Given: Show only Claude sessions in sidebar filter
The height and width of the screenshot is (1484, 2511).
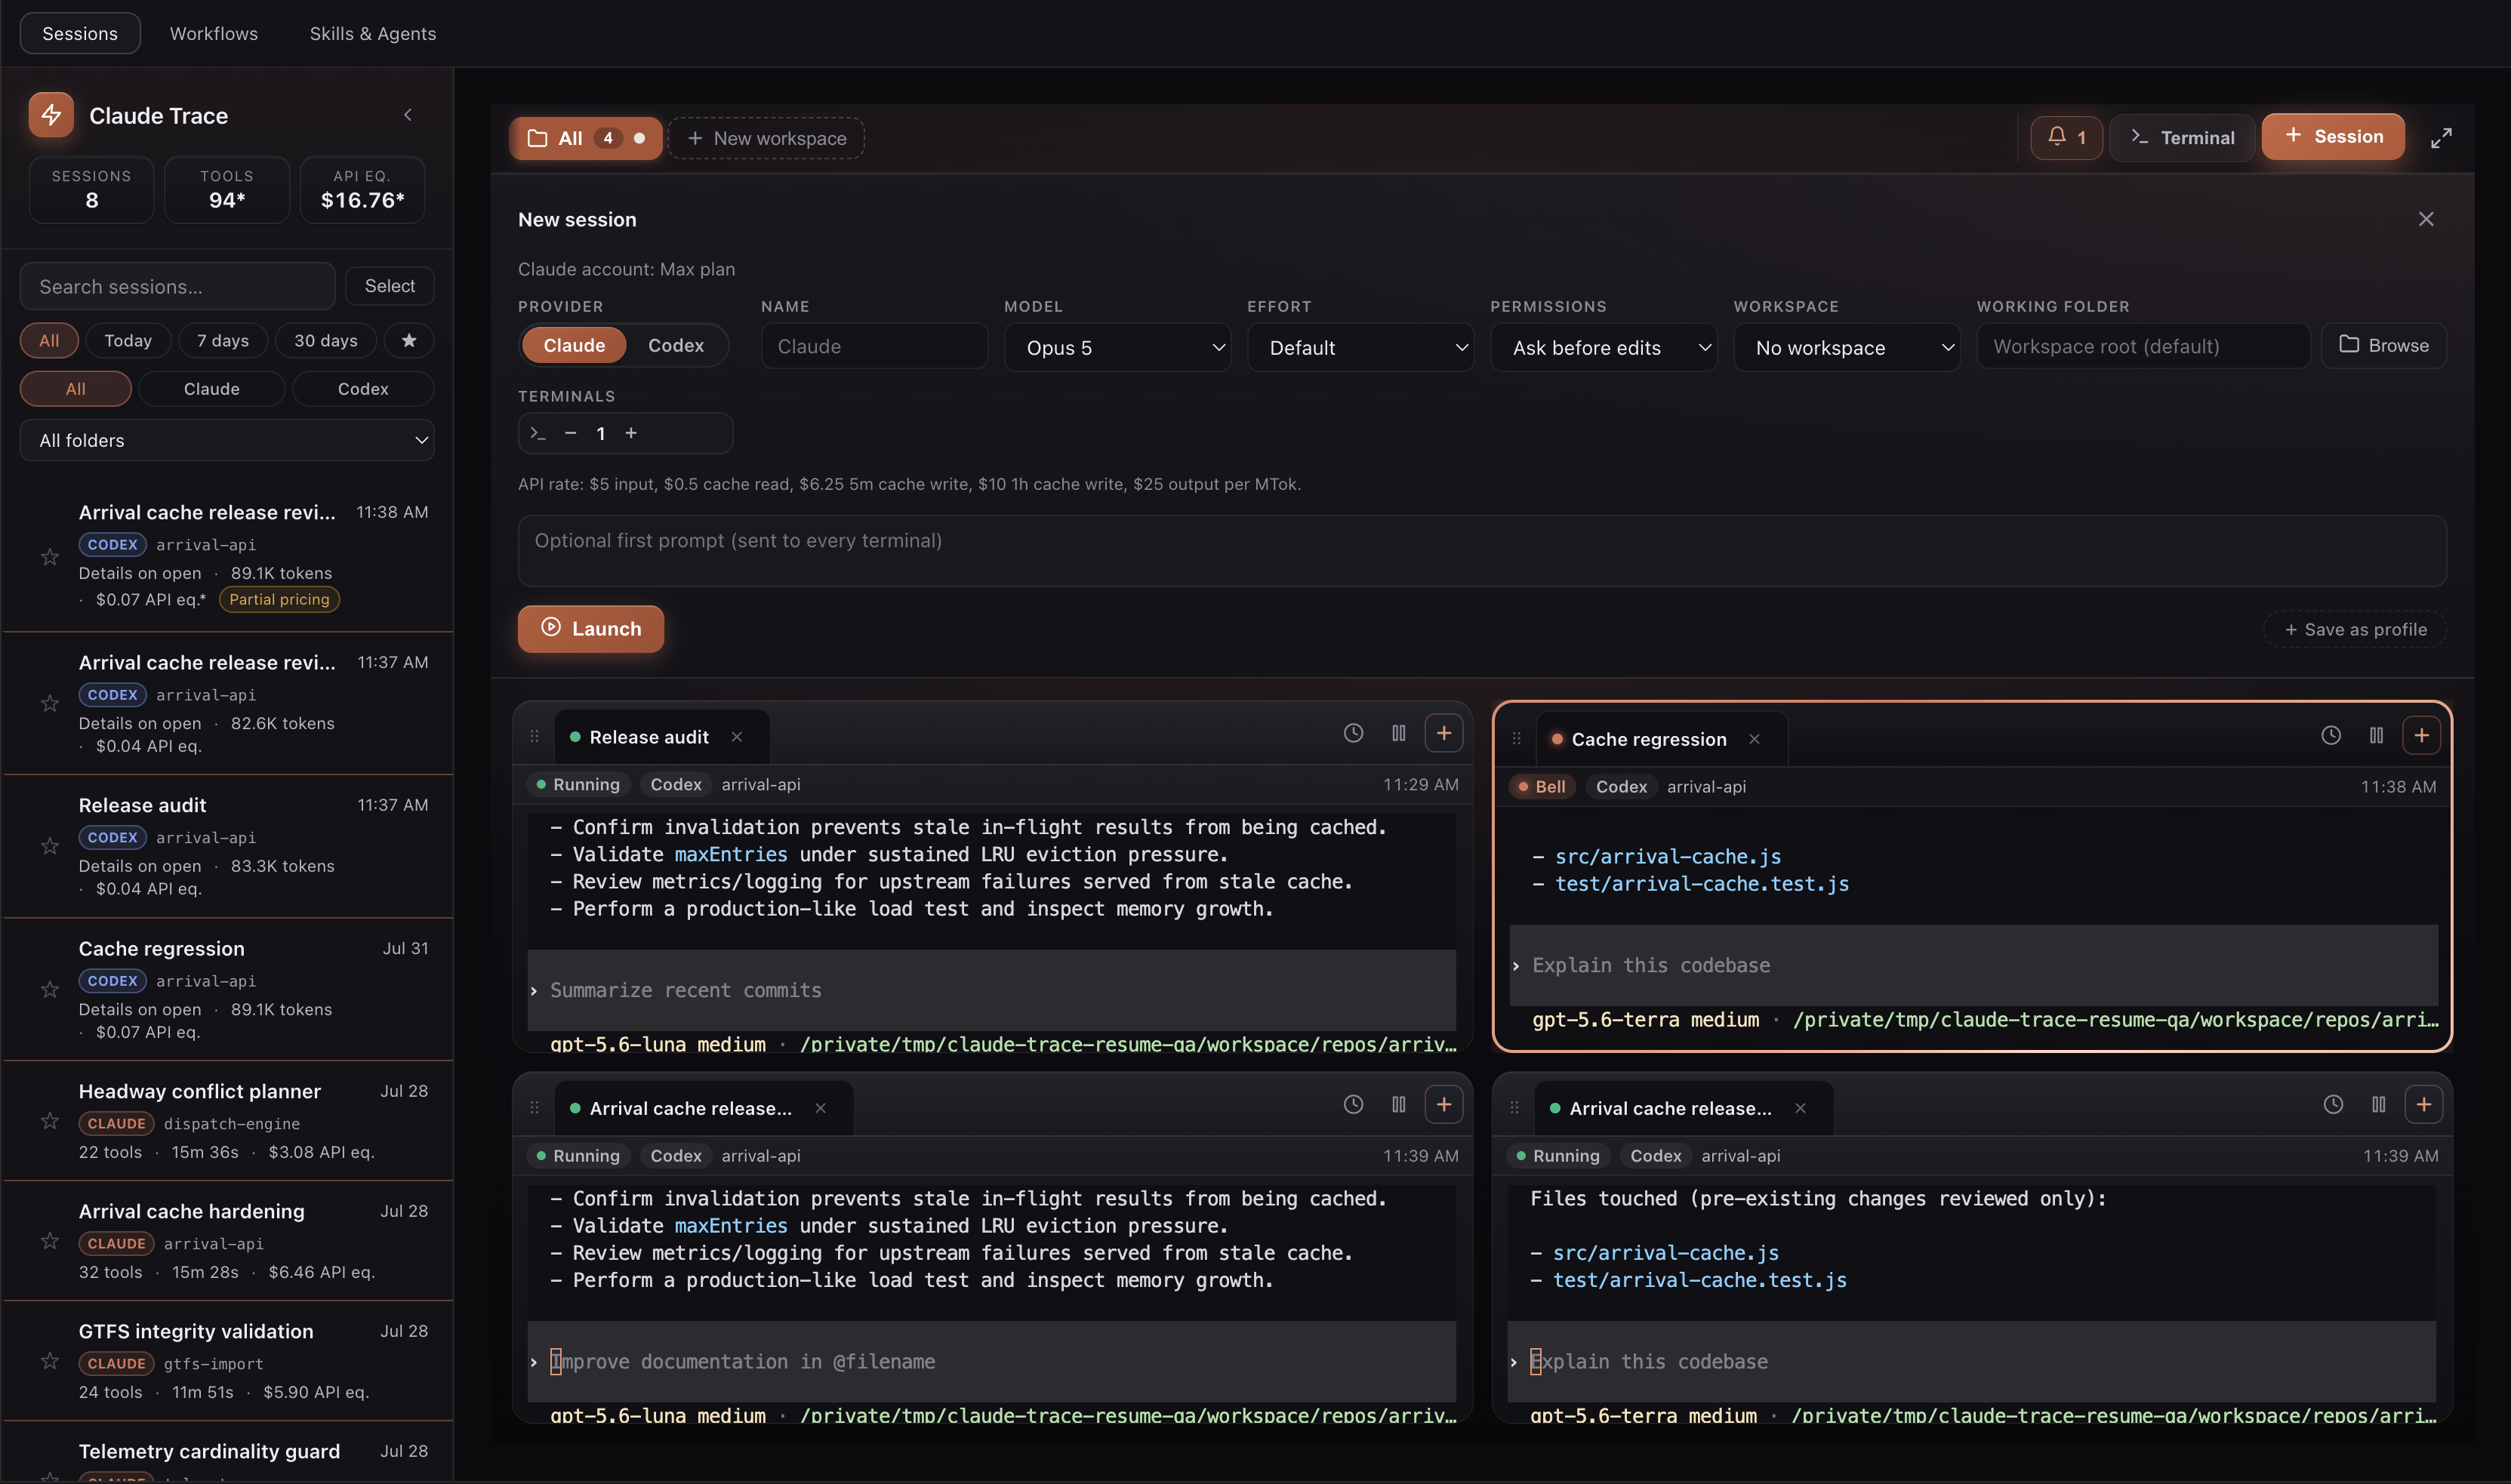Looking at the screenshot, I should coord(212,388).
